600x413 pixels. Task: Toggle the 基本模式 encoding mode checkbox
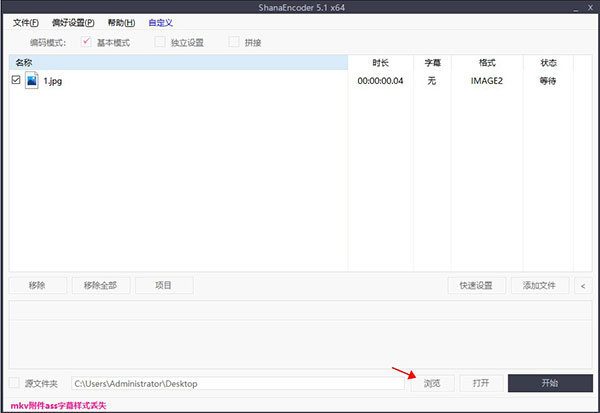click(86, 42)
